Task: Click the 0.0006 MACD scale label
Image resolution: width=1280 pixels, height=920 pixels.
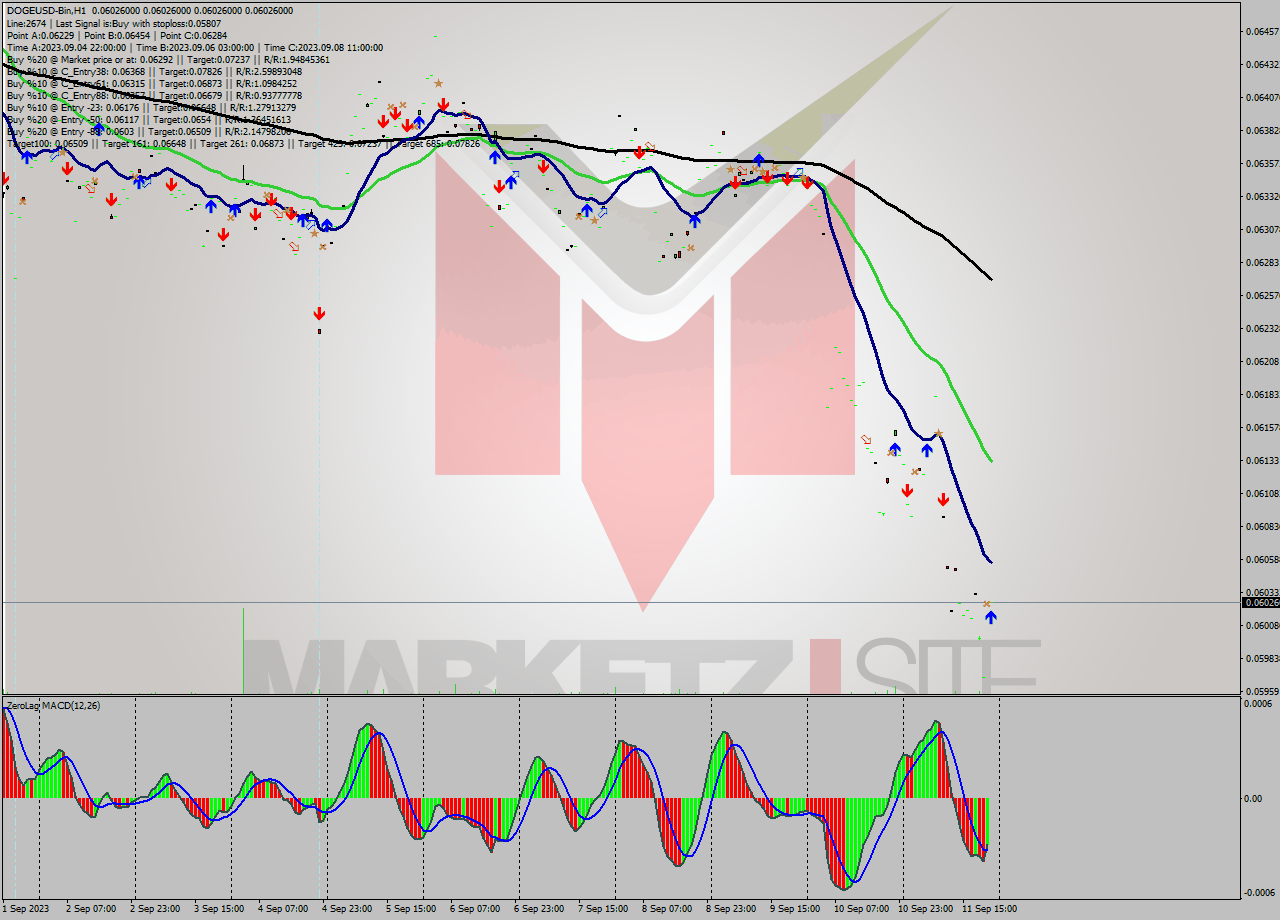Action: 1258,704
